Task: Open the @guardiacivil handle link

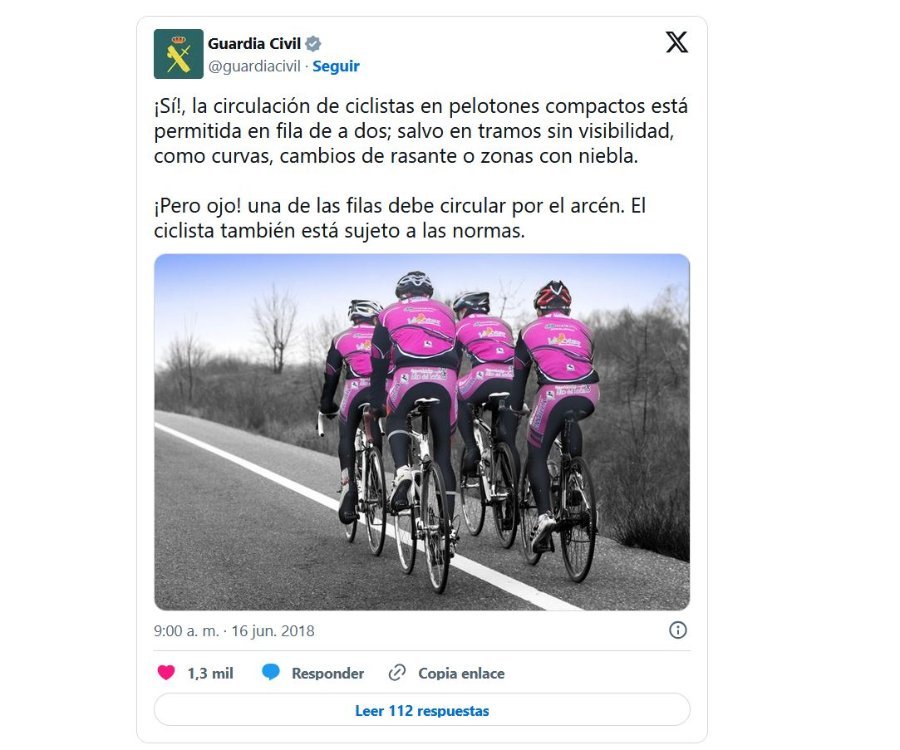Action: point(254,67)
